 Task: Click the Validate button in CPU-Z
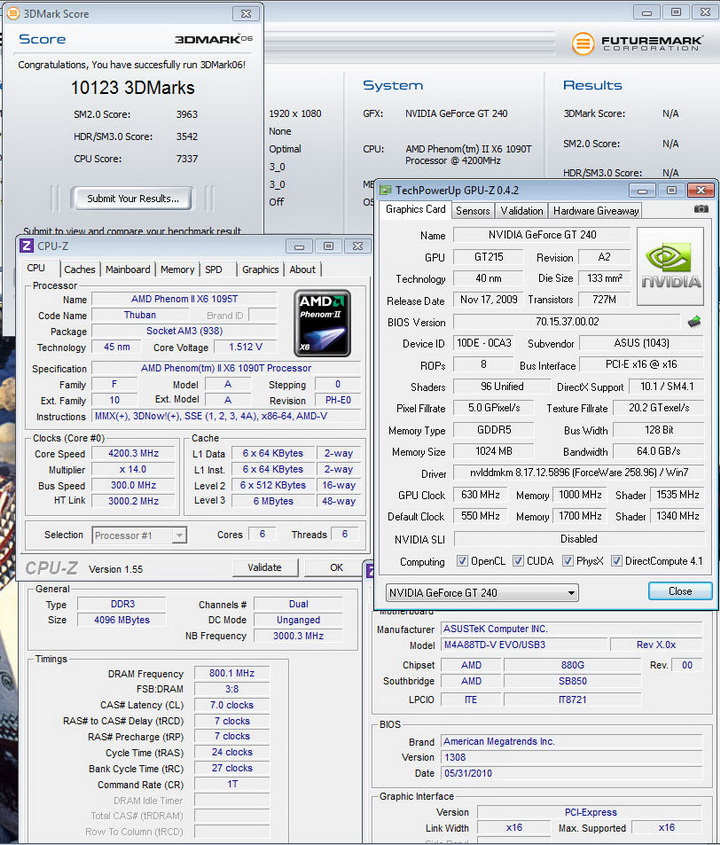pyautogui.click(x=265, y=567)
